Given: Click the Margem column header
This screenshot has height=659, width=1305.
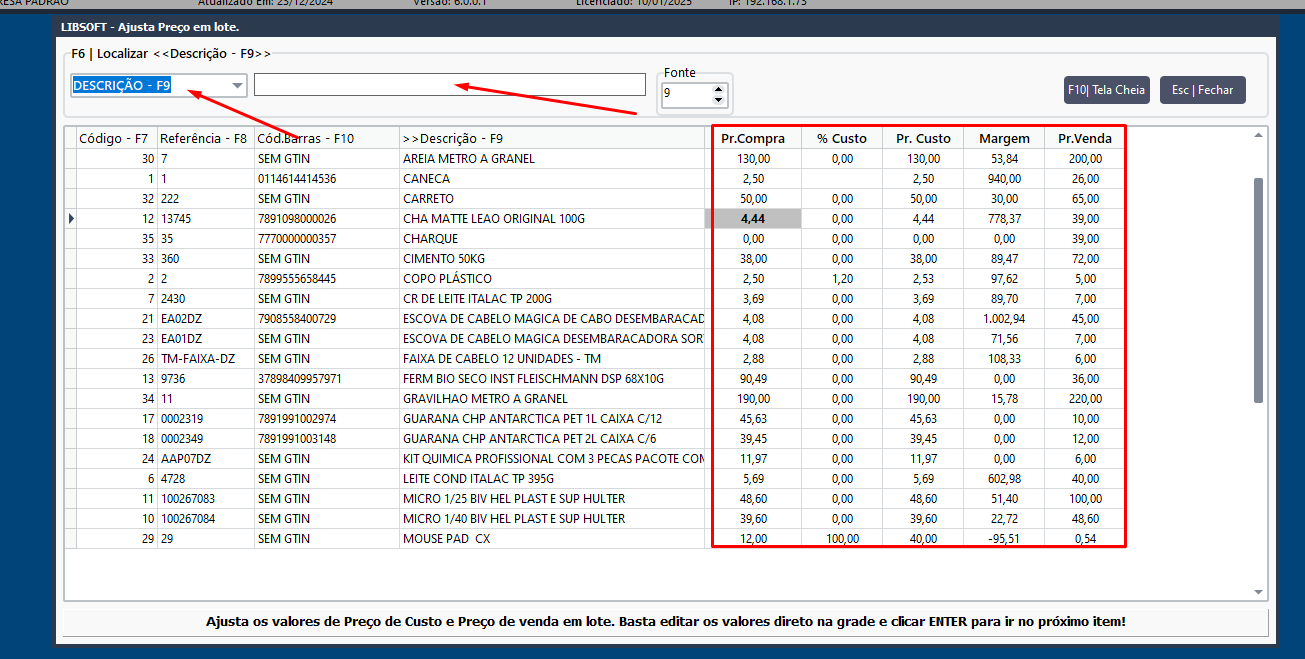Looking at the screenshot, I should tap(1005, 138).
